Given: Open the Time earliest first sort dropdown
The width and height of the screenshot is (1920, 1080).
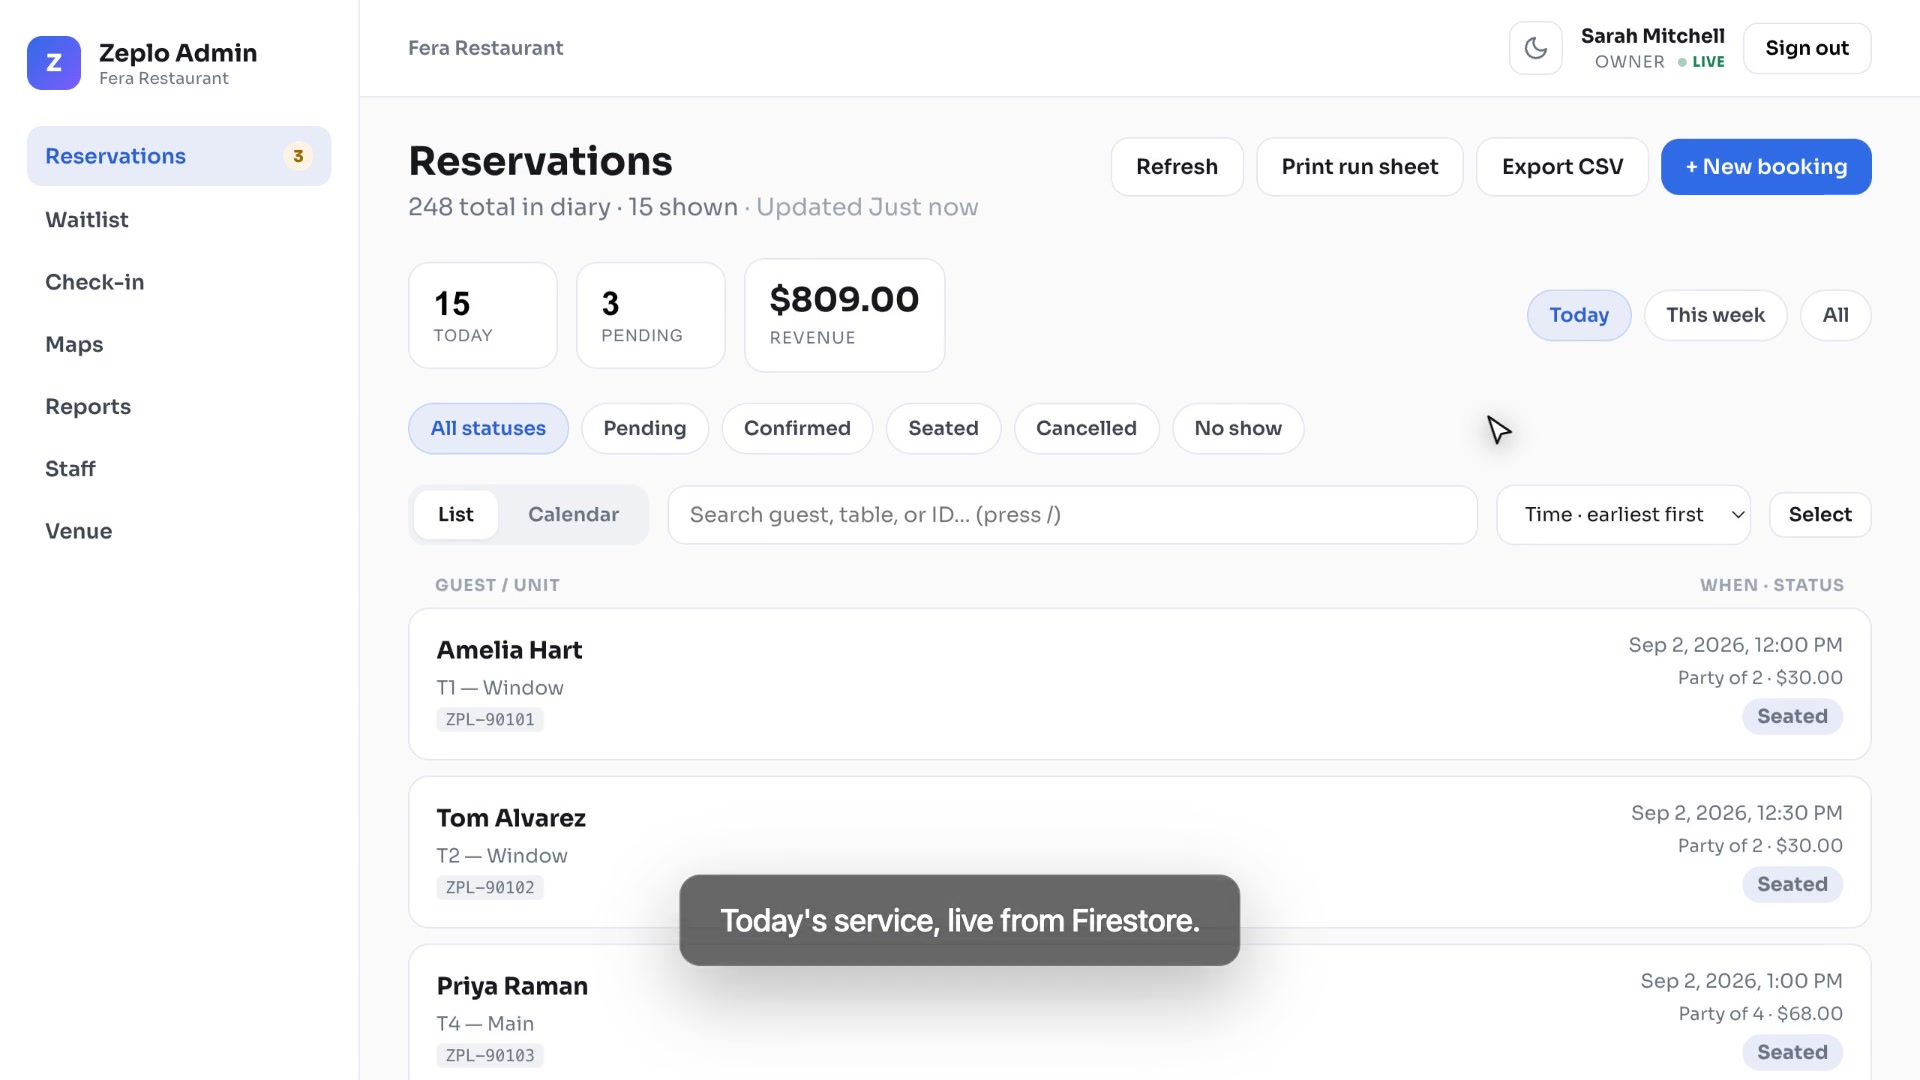Looking at the screenshot, I should pyautogui.click(x=1623, y=515).
